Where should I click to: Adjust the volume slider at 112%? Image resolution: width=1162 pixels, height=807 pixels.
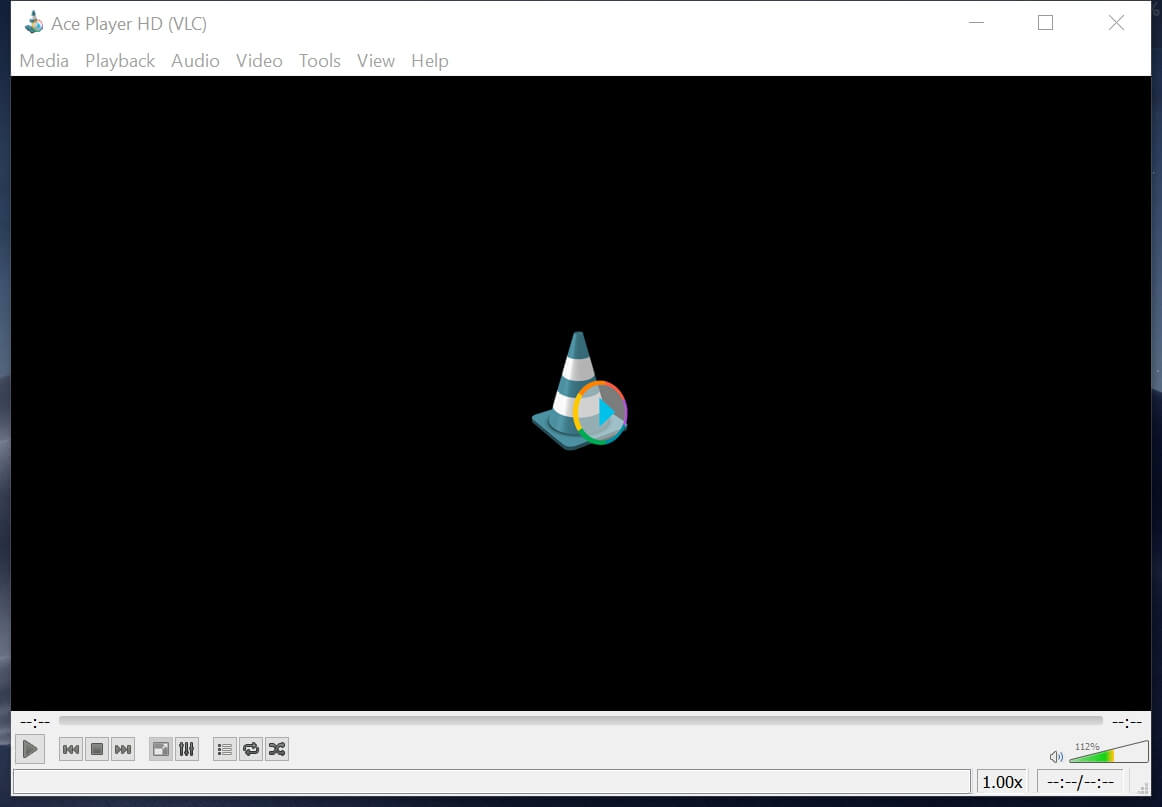(1109, 751)
